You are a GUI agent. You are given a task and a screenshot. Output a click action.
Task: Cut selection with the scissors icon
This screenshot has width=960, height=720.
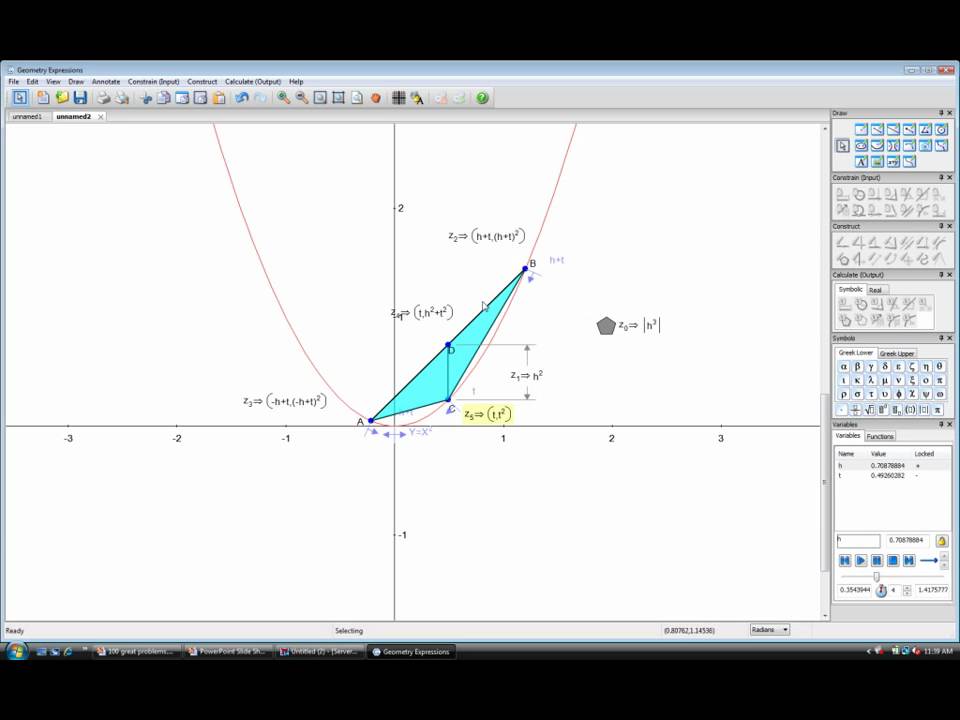(146, 98)
